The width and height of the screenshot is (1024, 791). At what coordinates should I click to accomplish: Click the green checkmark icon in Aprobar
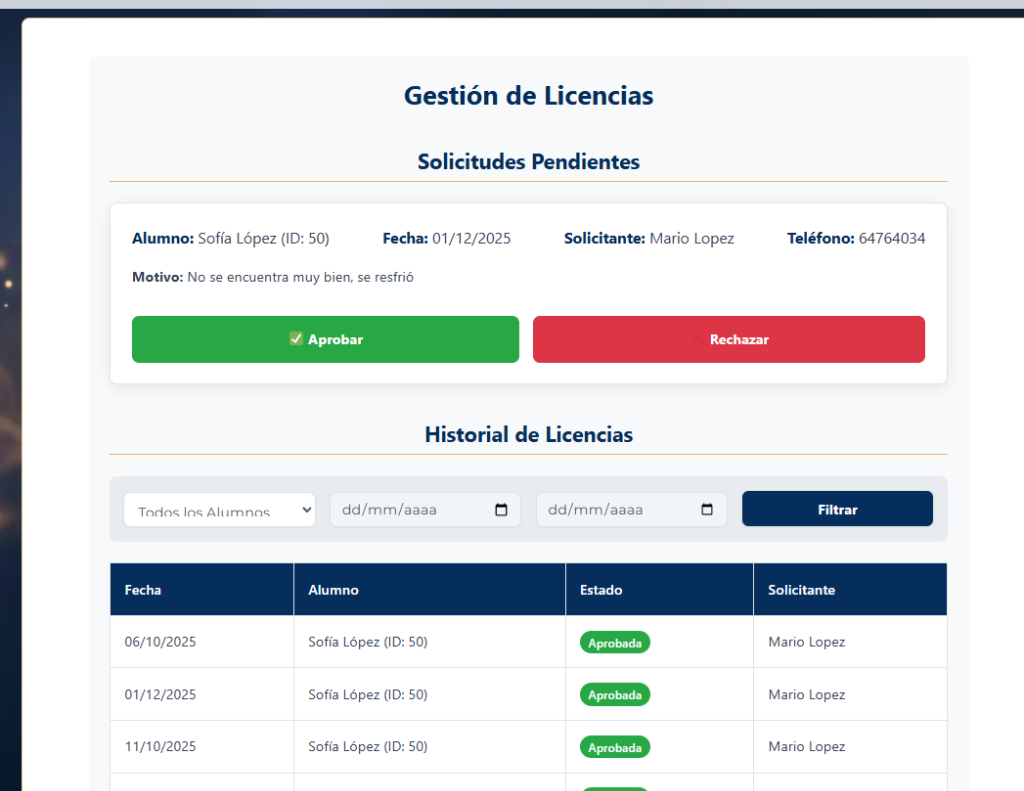296,339
